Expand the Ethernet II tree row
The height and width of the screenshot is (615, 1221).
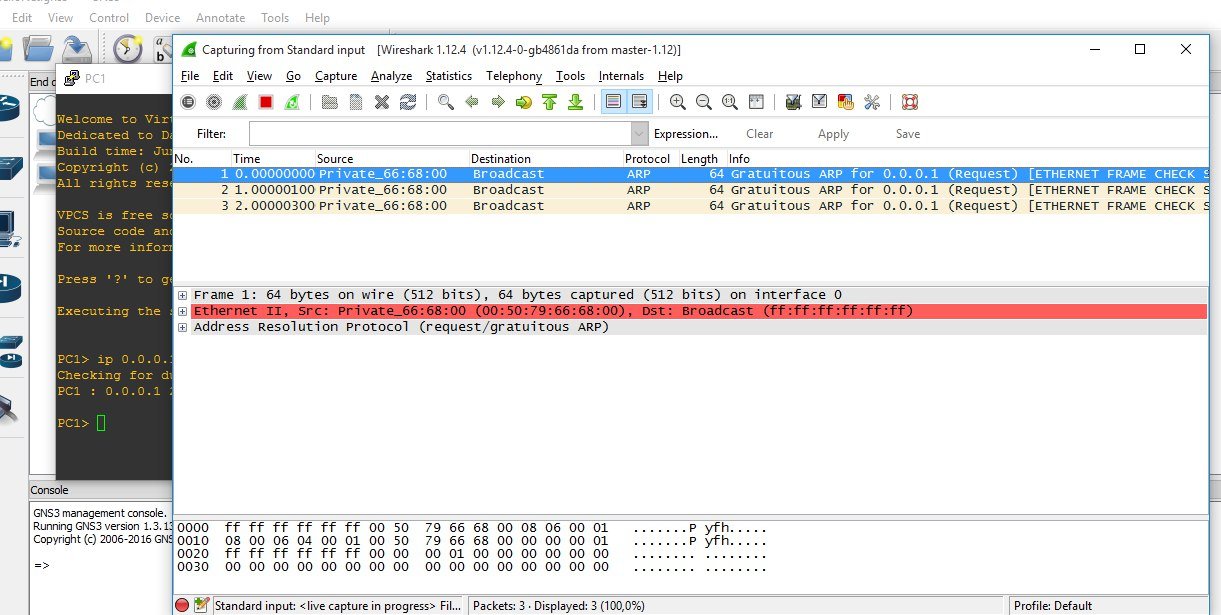point(182,311)
